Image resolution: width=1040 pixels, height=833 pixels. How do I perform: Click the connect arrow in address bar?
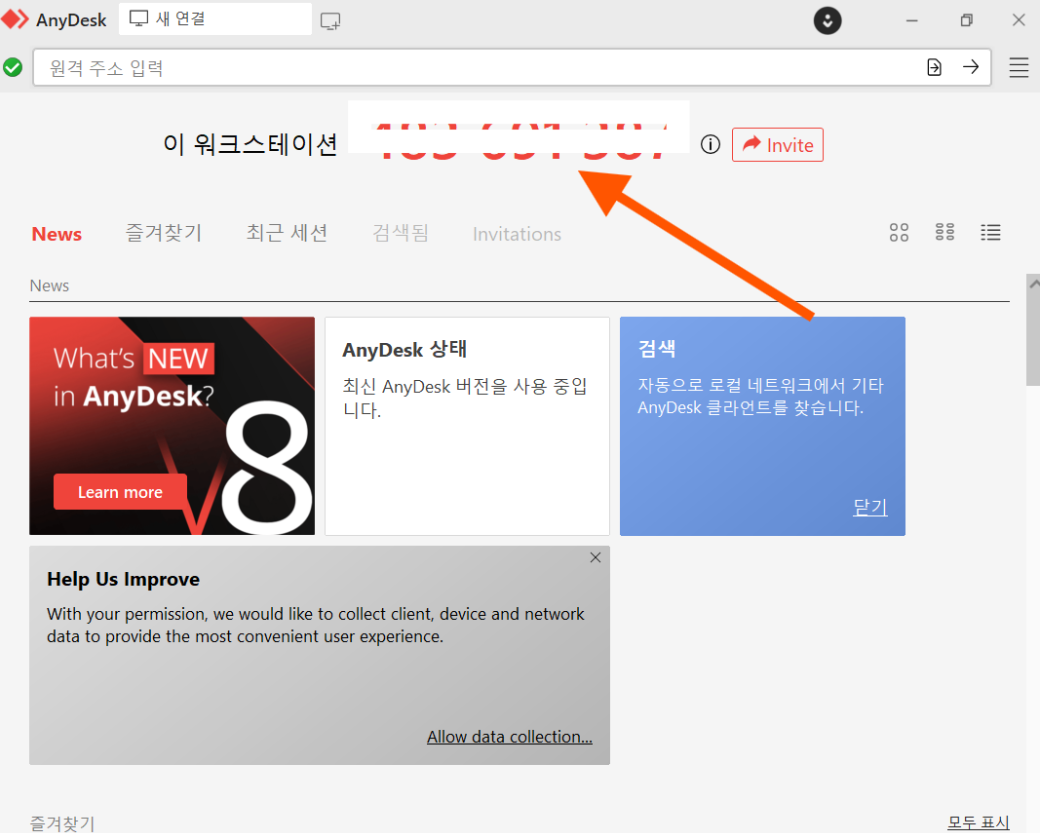tap(970, 67)
